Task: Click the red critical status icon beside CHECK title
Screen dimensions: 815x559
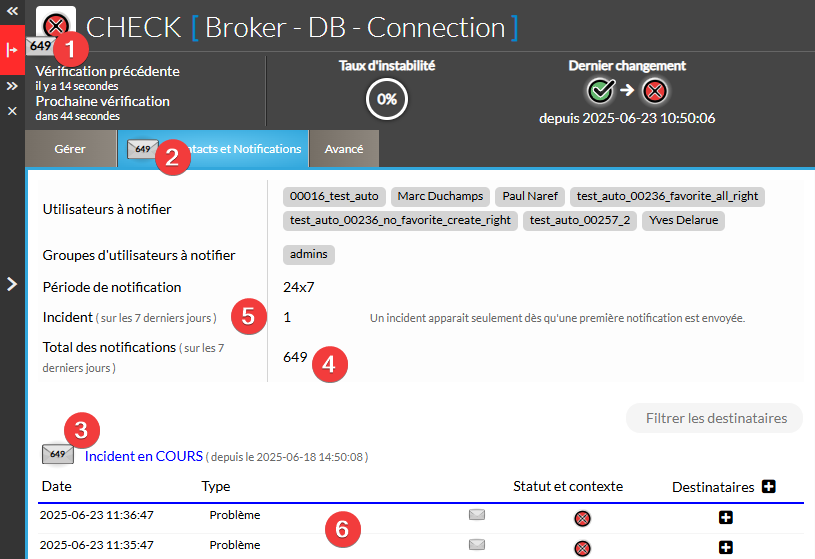Action: 56,26
